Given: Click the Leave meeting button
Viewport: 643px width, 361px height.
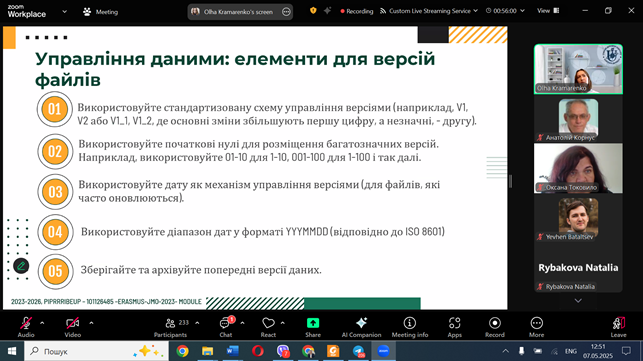Looking at the screenshot, I should tap(618, 327).
